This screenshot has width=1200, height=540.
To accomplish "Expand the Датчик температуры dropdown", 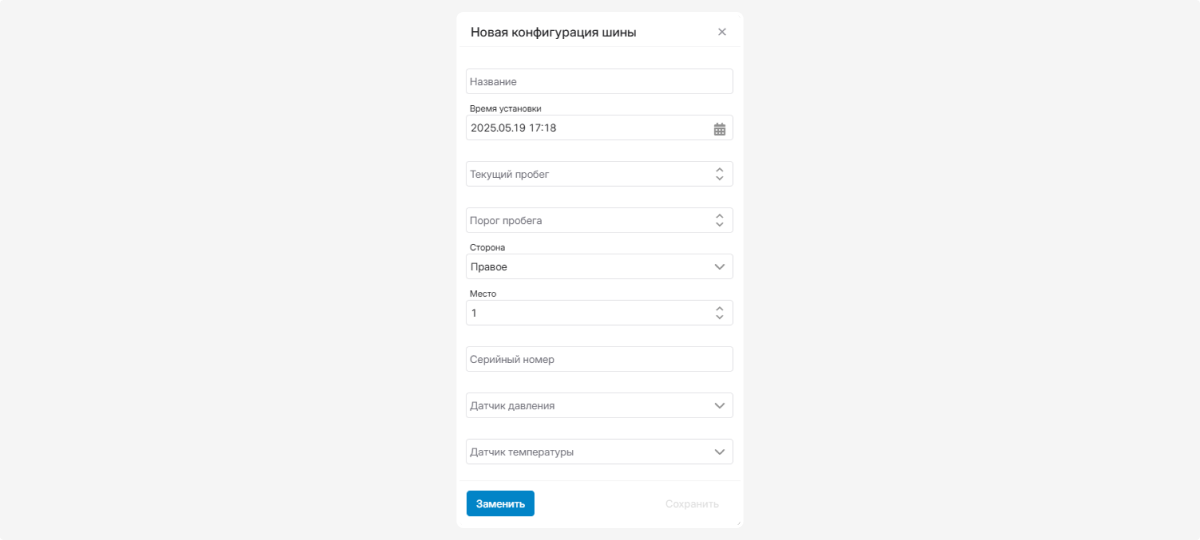I will pos(599,452).
